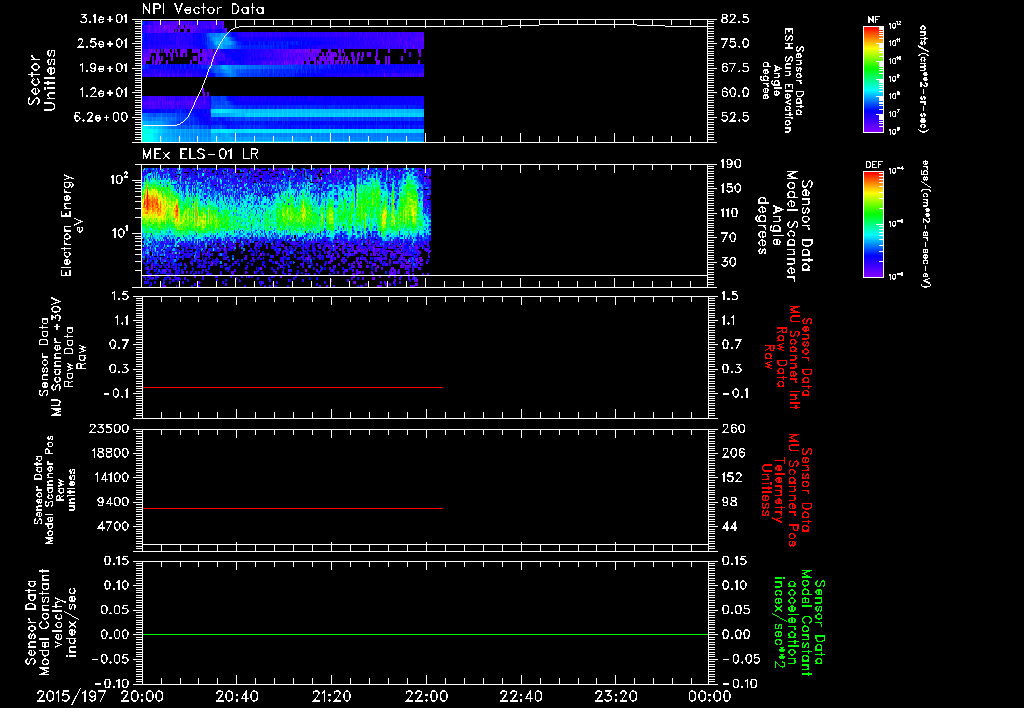Click the red line in MU Scanner +30V panel
Screen dimensions: 1024x708
click(x=293, y=387)
